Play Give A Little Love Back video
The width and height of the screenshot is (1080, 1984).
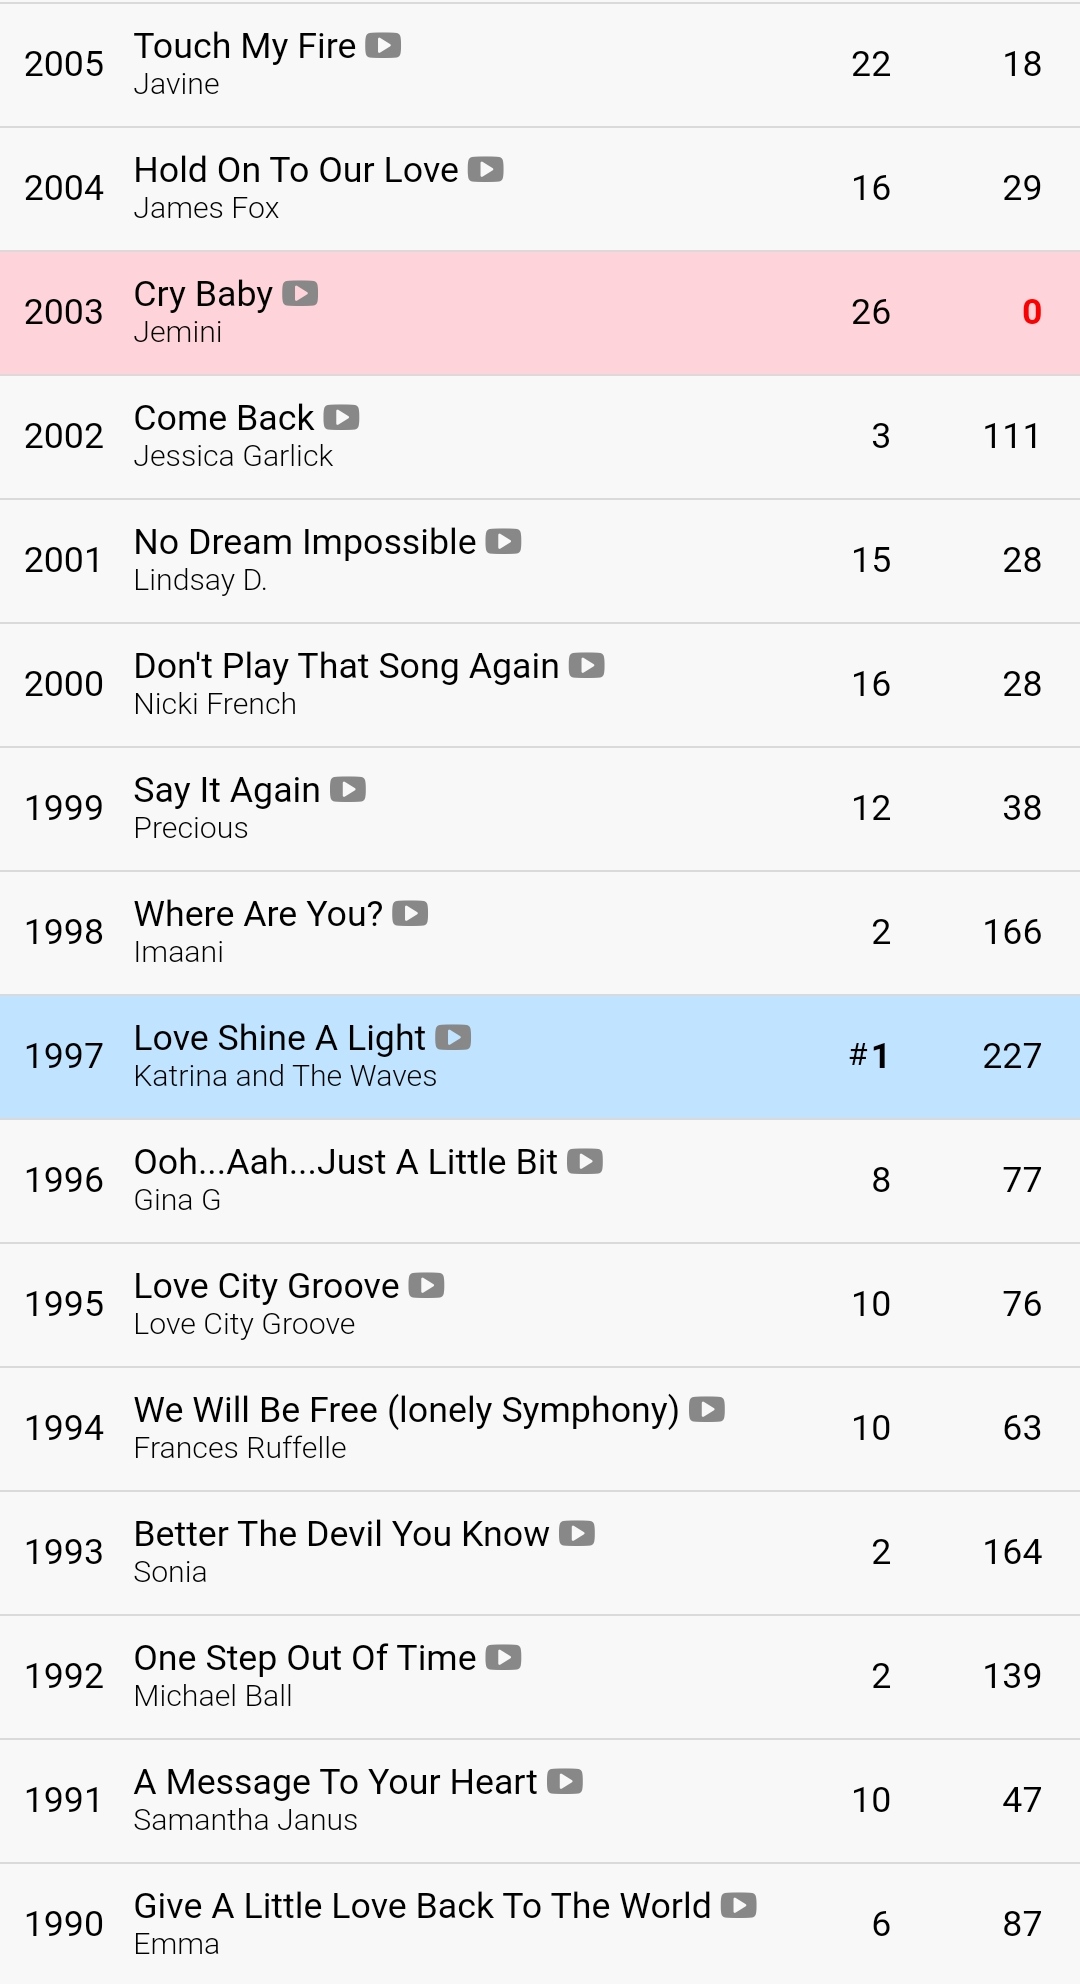click(x=739, y=1906)
